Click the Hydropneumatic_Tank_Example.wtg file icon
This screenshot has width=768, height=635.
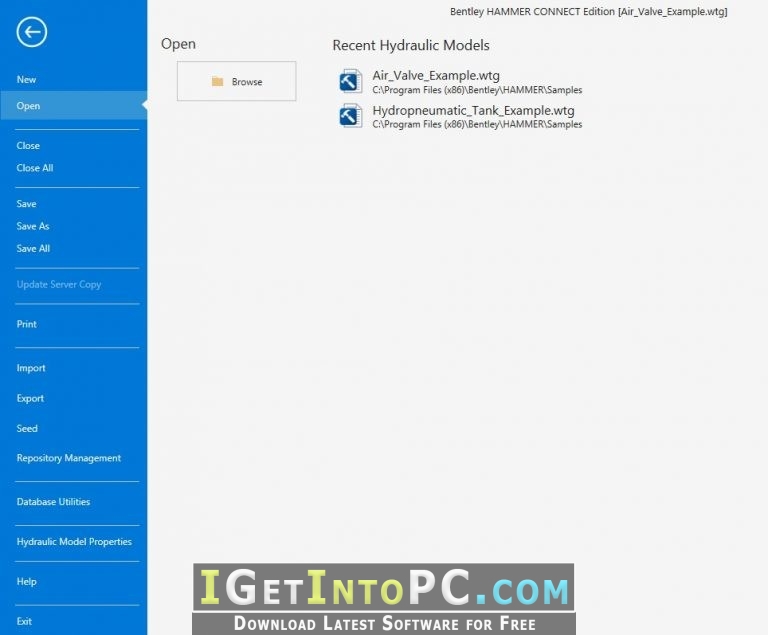[x=351, y=116]
